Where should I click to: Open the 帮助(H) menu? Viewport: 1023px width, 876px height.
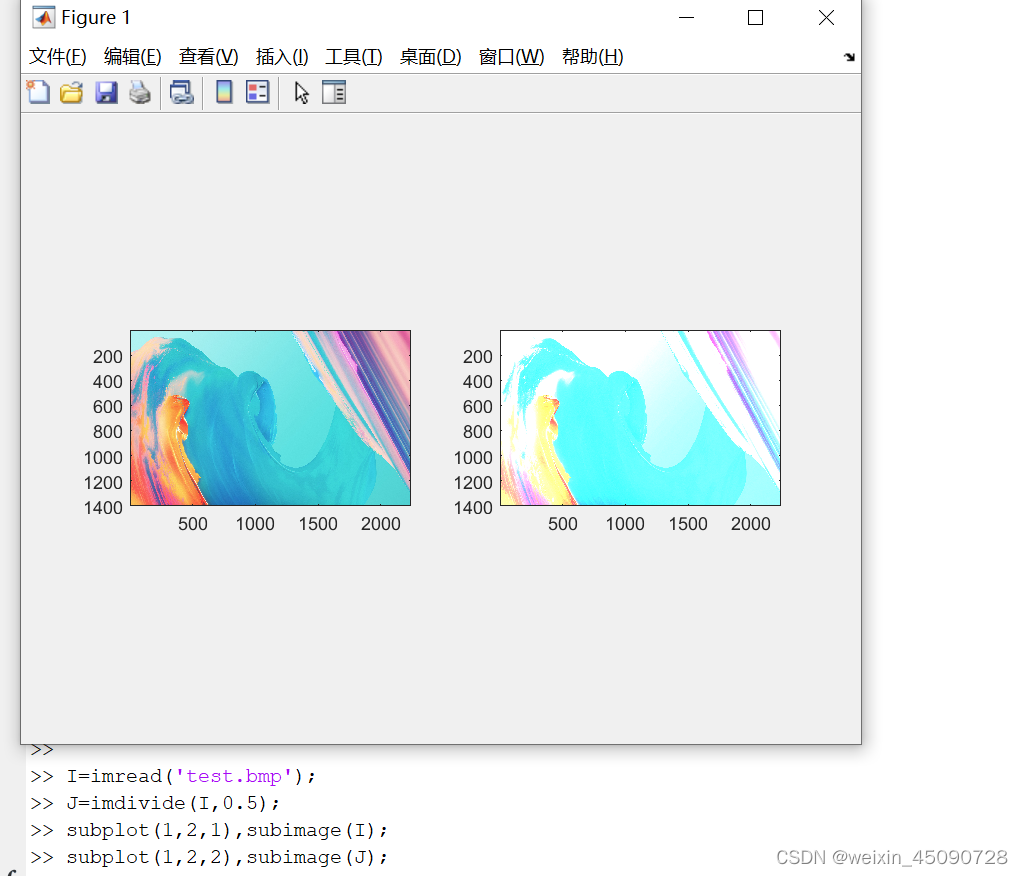click(592, 57)
